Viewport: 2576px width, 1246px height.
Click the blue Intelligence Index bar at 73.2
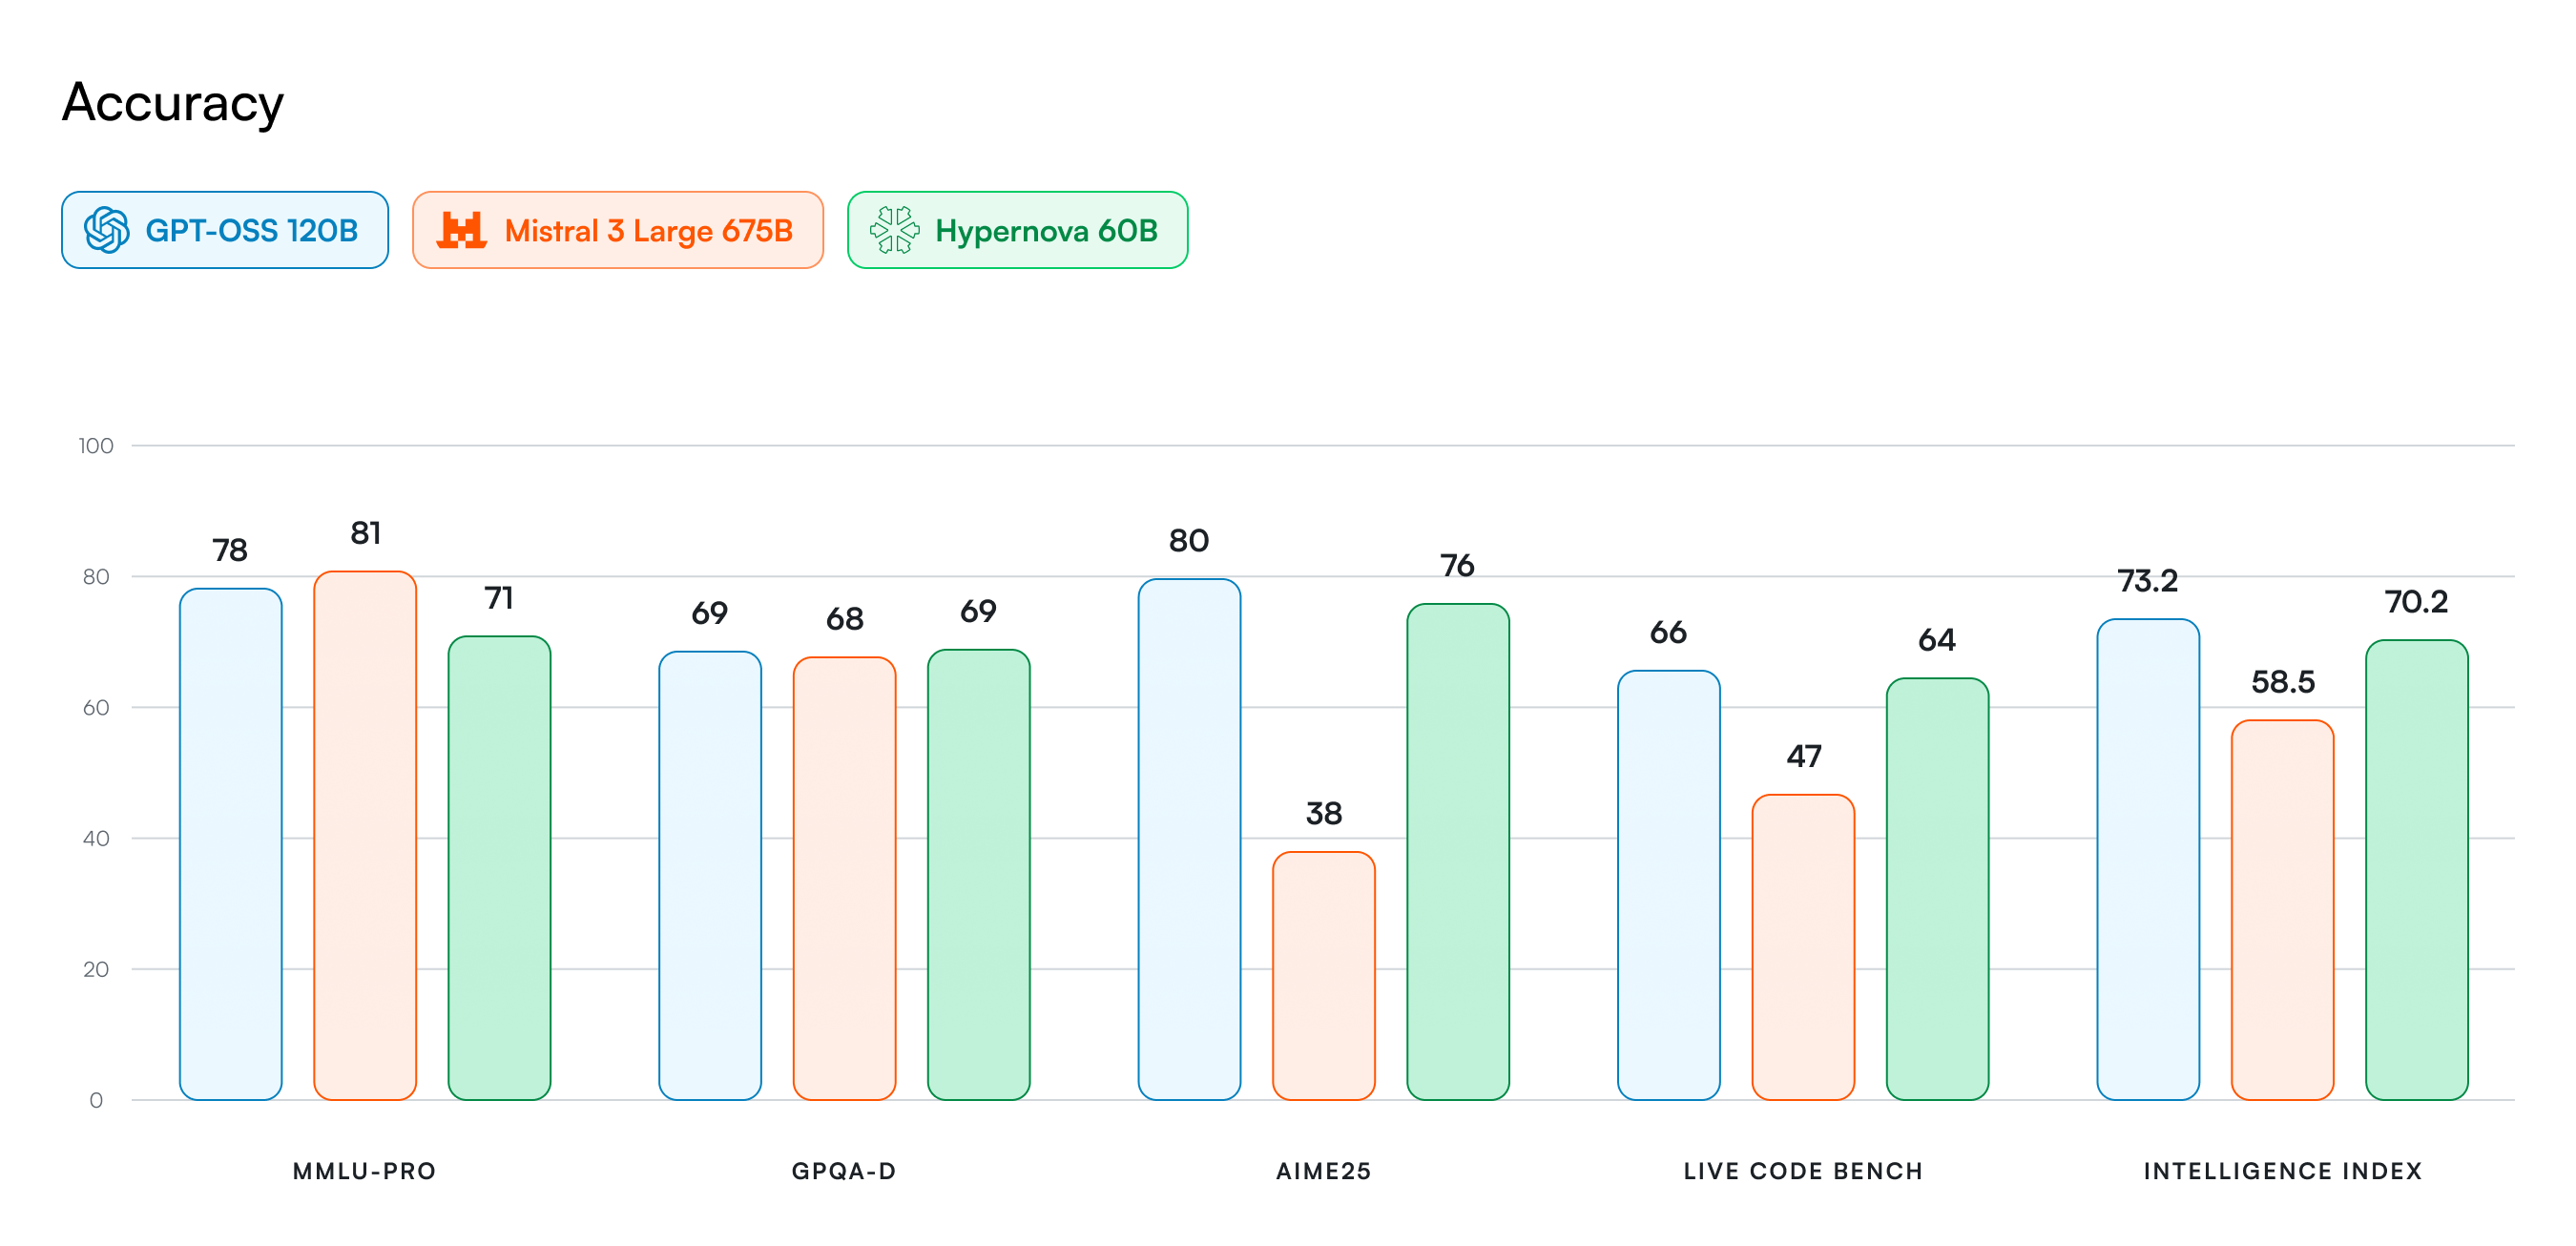click(x=2148, y=860)
